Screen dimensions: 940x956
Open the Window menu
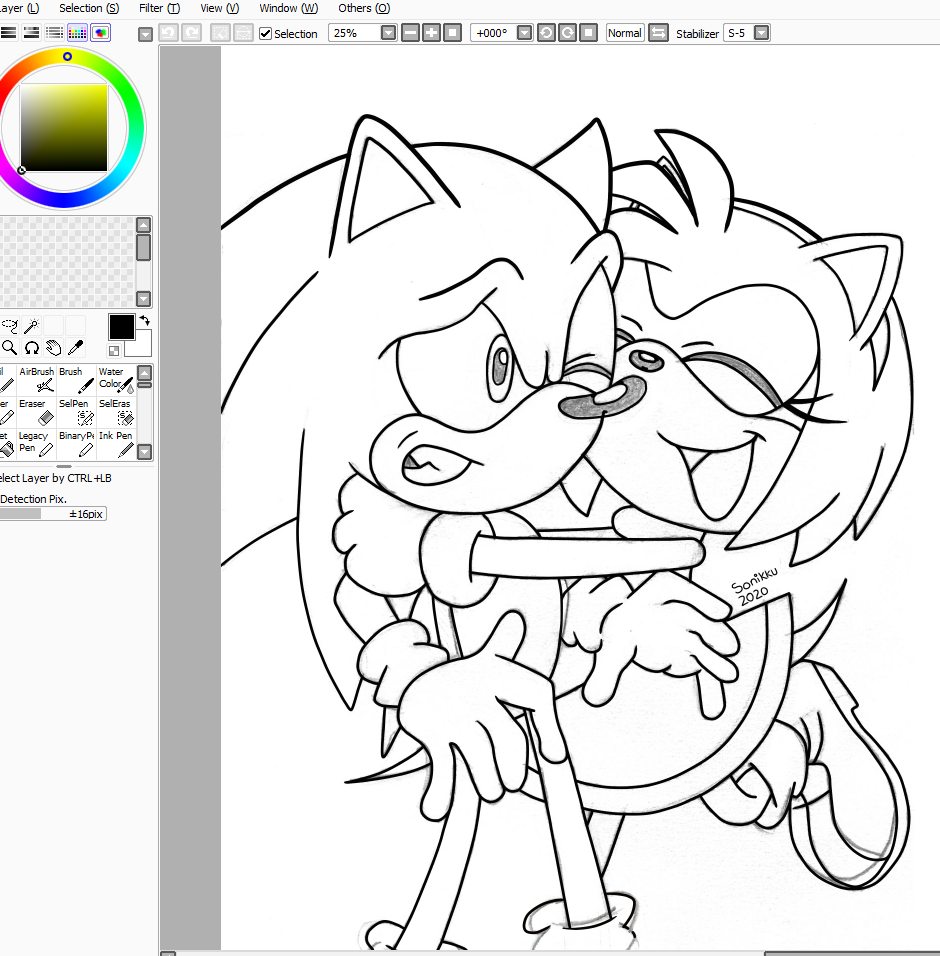tap(288, 8)
